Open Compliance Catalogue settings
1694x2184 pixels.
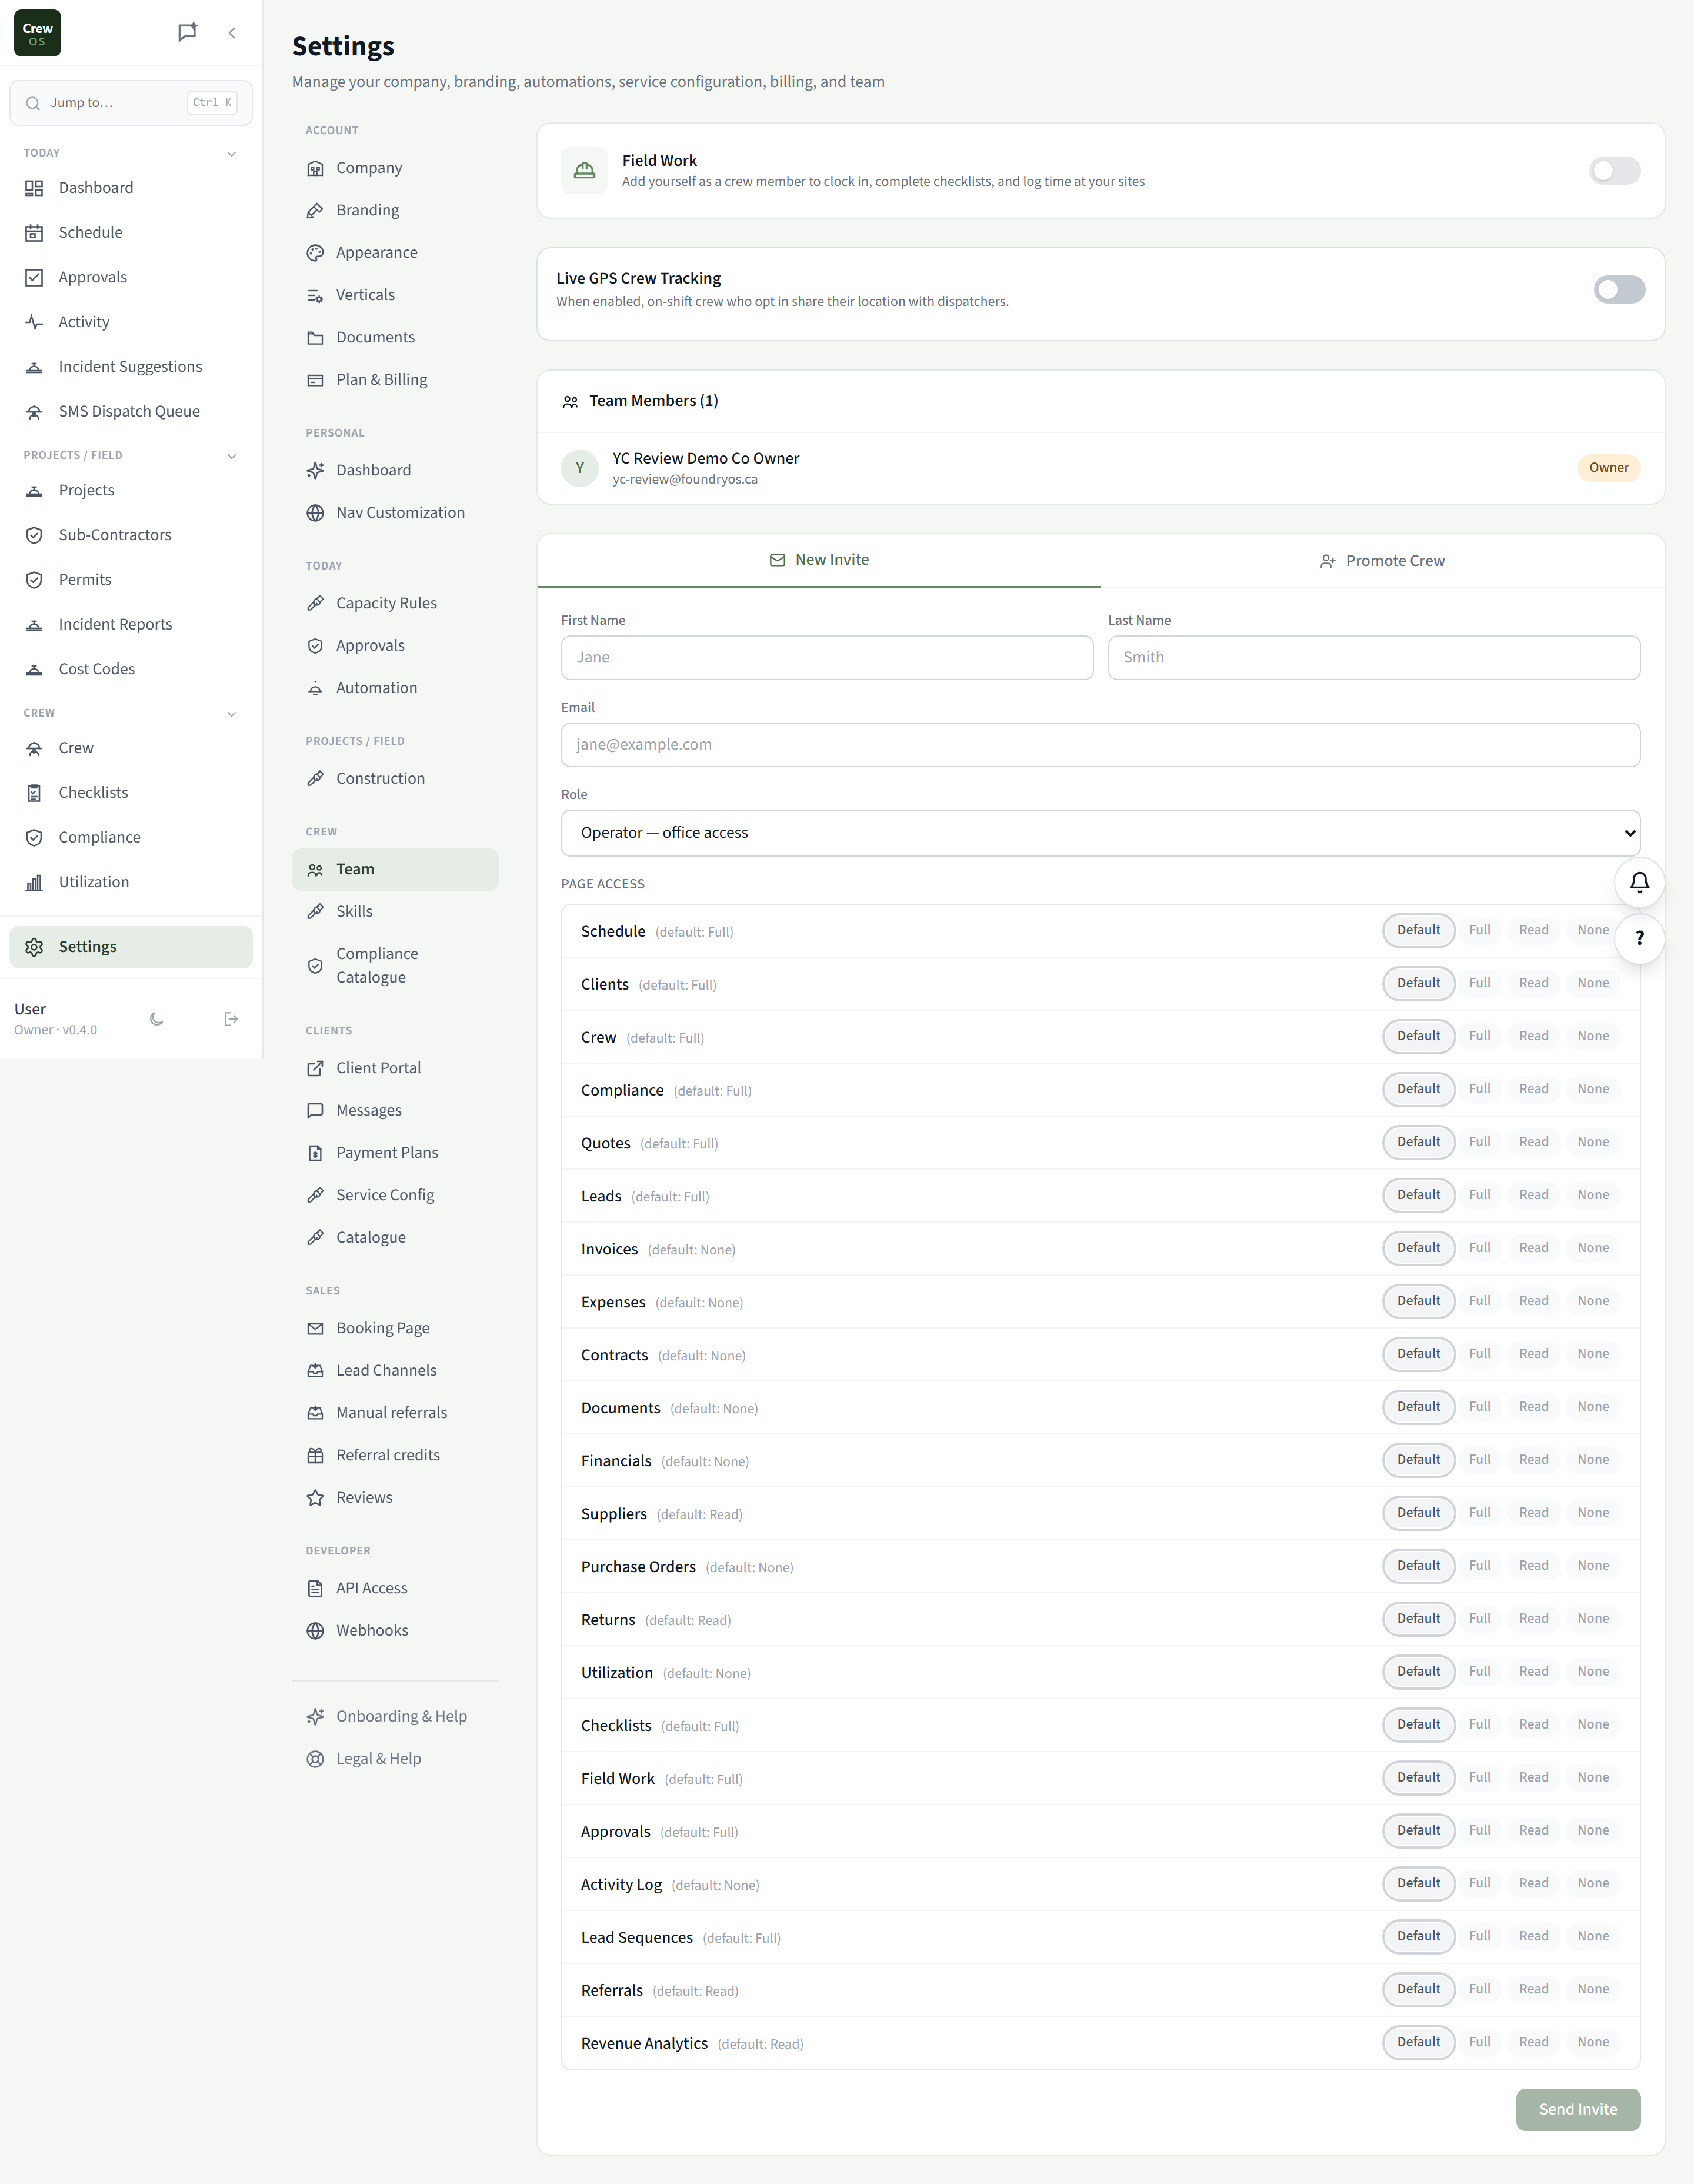(x=395, y=966)
